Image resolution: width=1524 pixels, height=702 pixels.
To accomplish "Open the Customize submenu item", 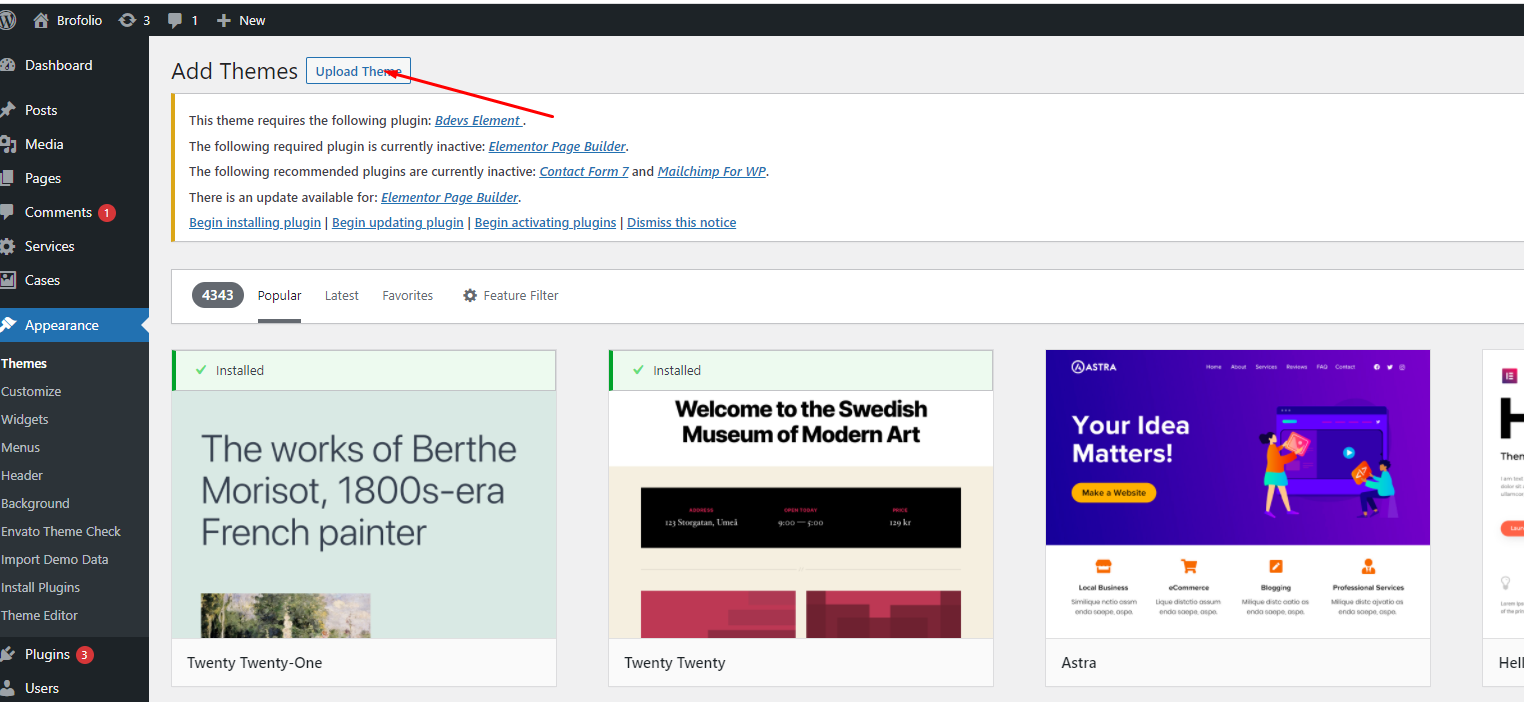I will (x=31, y=391).
